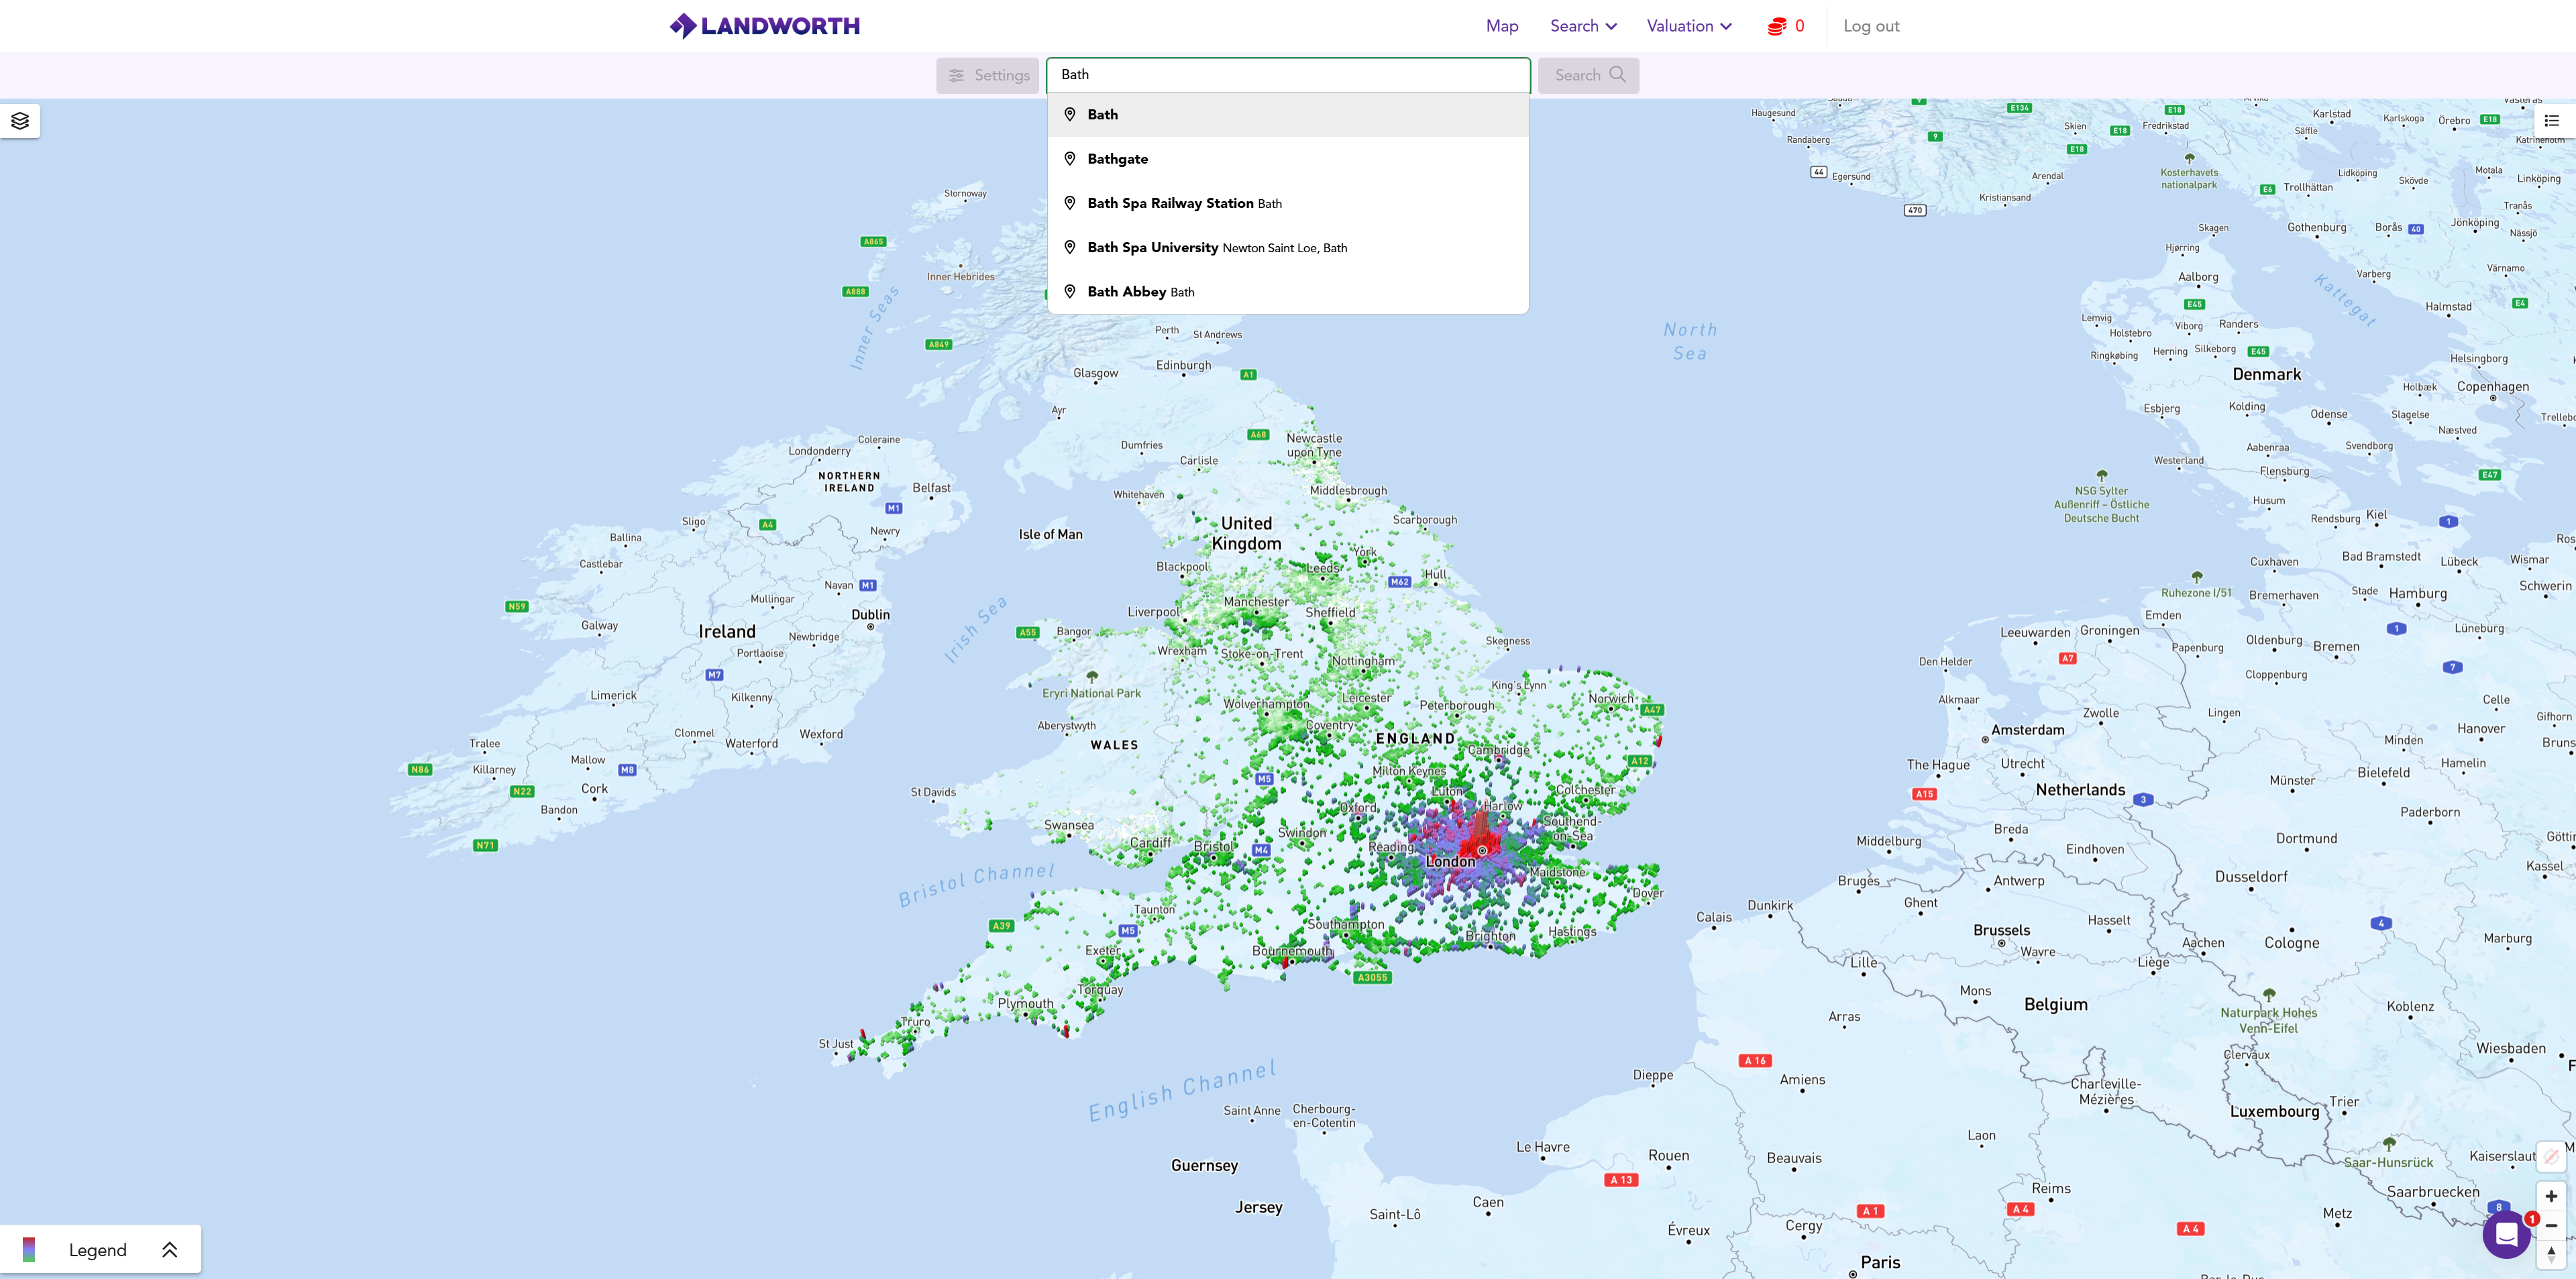Click the Log out link
2576x1279 pixels.
(x=1870, y=26)
